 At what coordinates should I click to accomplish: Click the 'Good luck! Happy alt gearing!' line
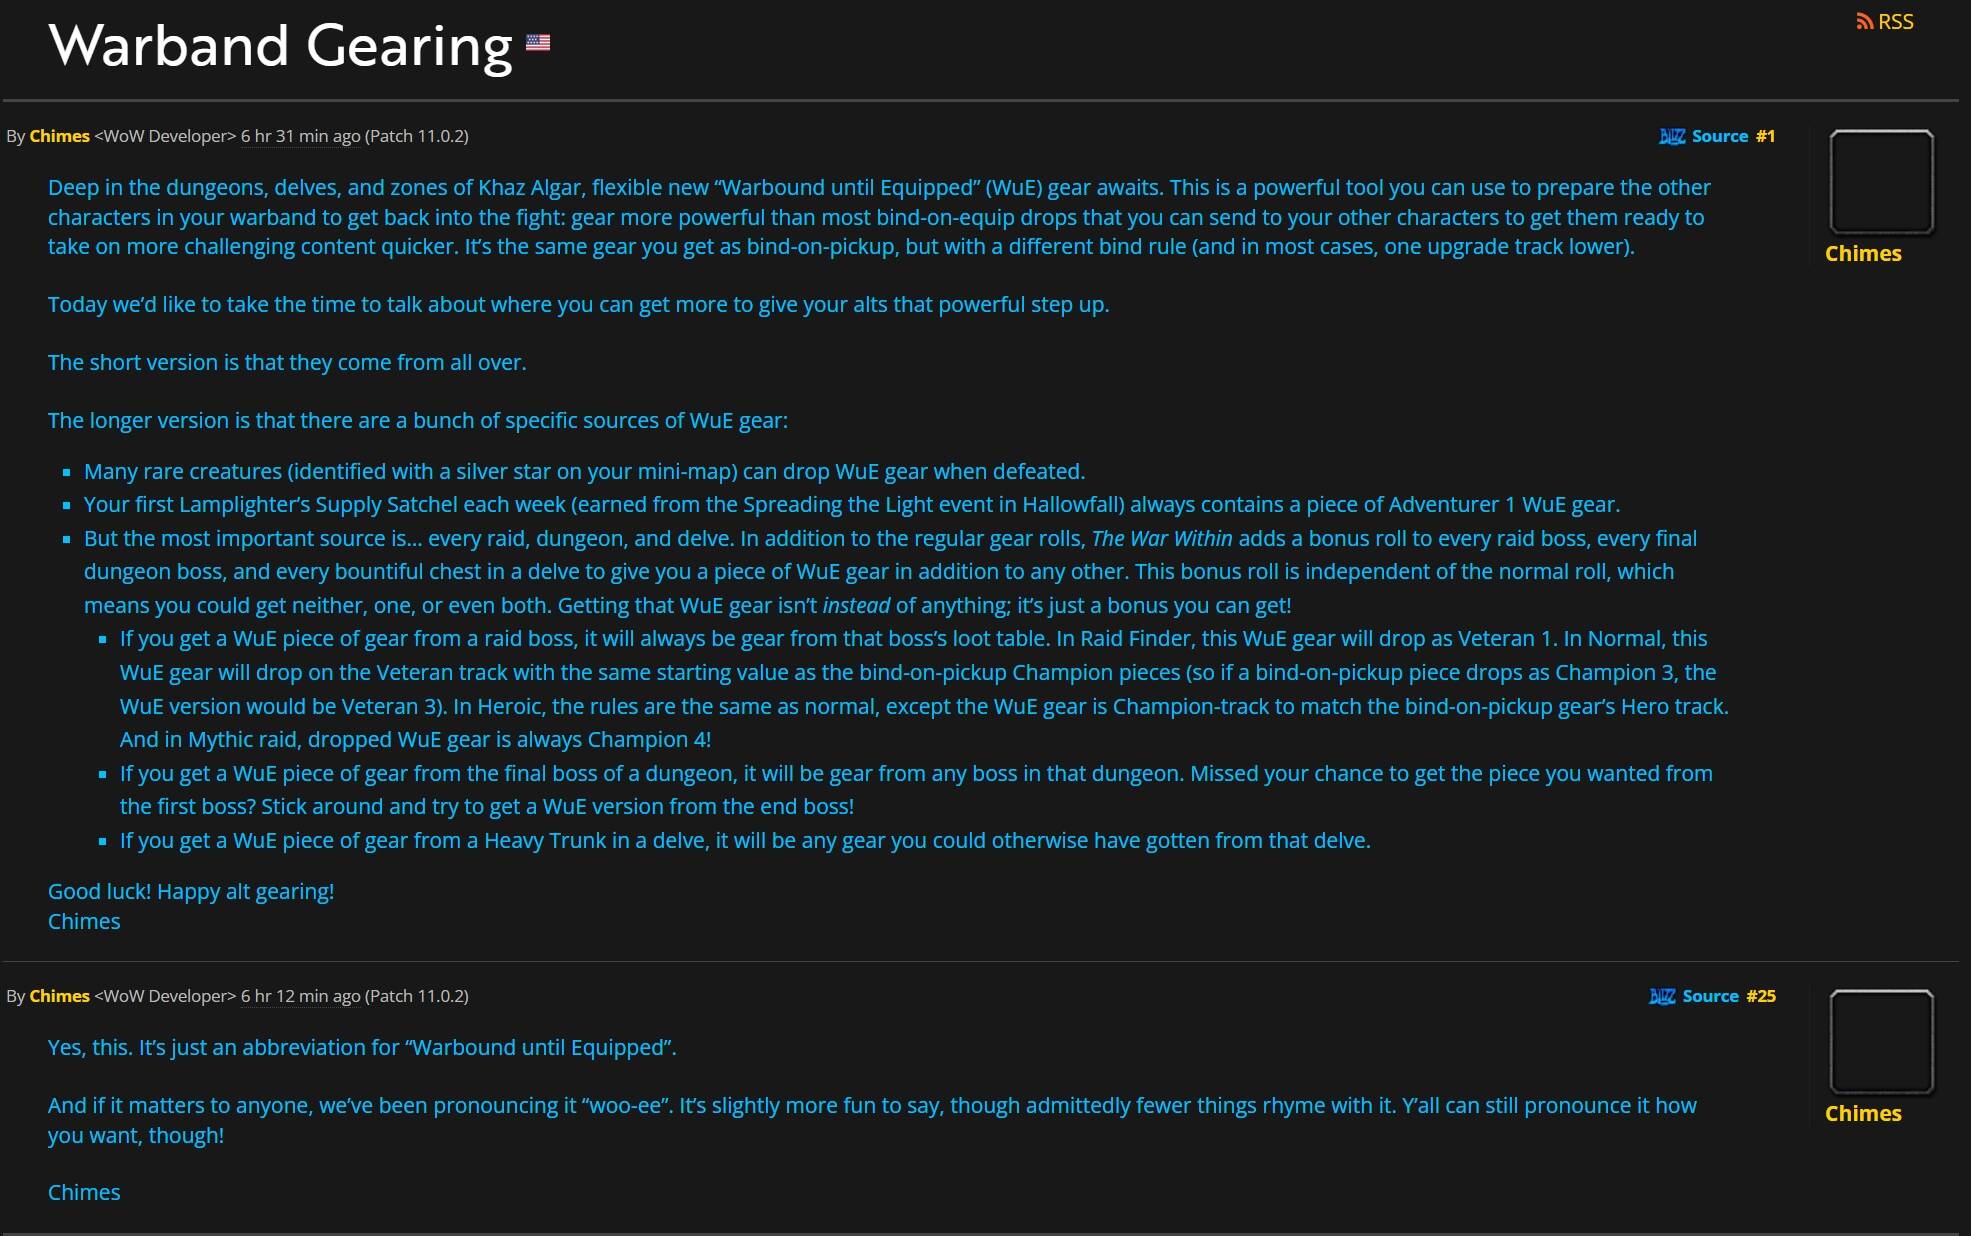(191, 892)
